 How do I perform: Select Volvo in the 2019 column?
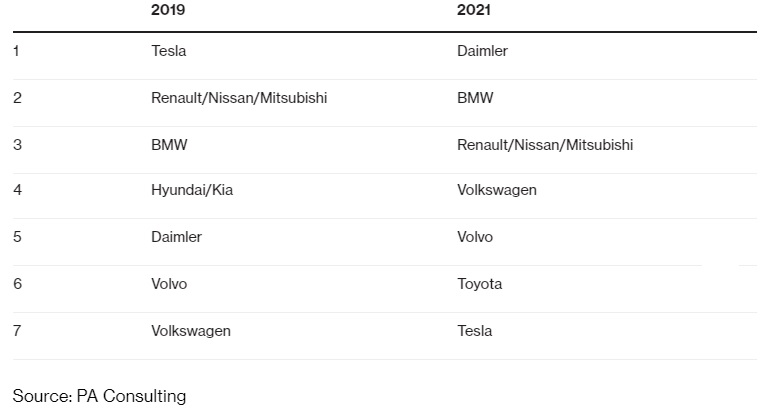169,284
